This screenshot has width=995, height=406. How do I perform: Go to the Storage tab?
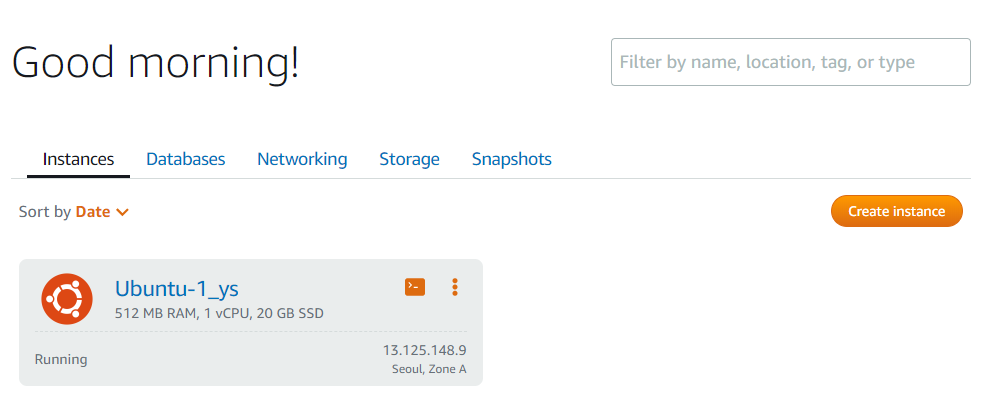click(409, 159)
